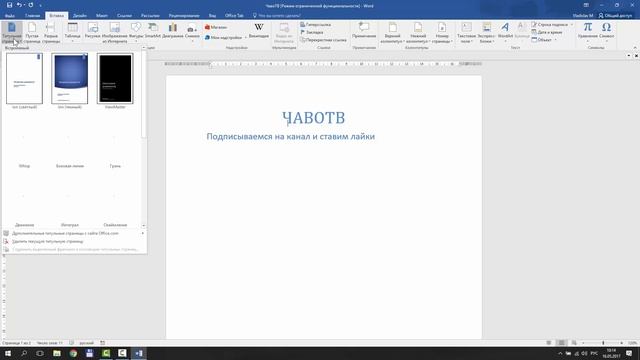Click Изображения из Интернета online pictures
The width and height of the screenshot is (640, 360).
115,33
